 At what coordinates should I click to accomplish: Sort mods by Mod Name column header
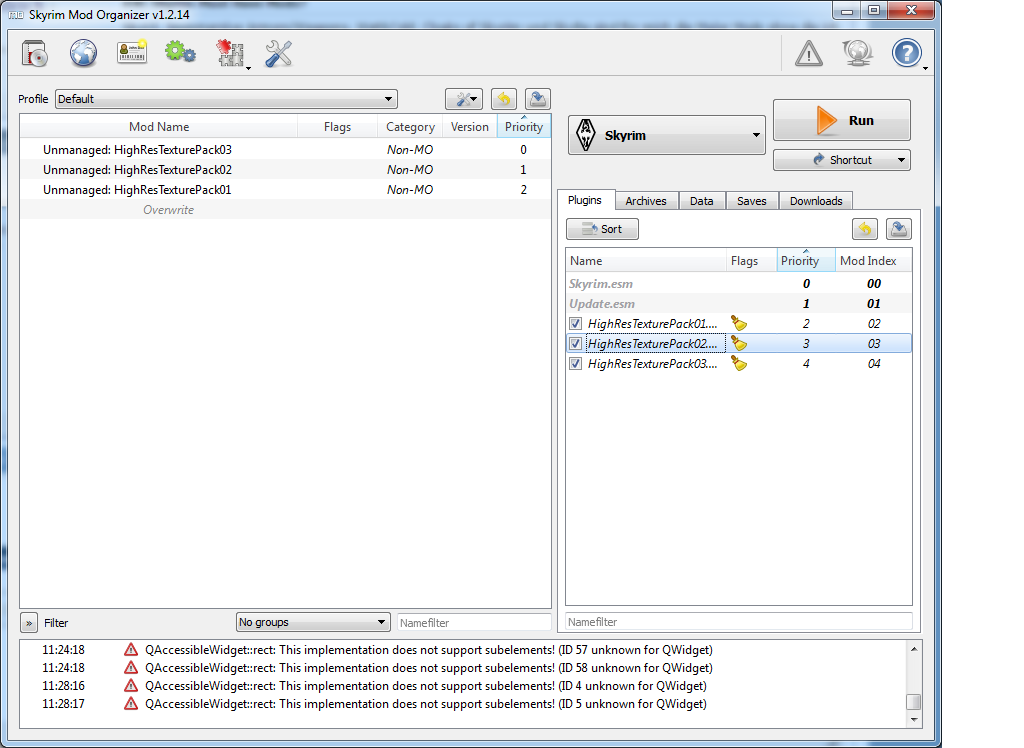159,127
